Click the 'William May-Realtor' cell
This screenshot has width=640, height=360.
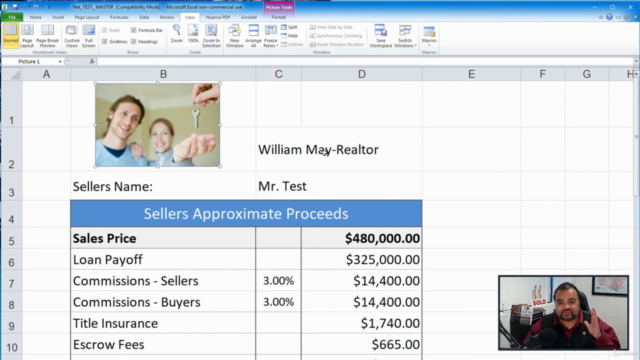[318, 150]
